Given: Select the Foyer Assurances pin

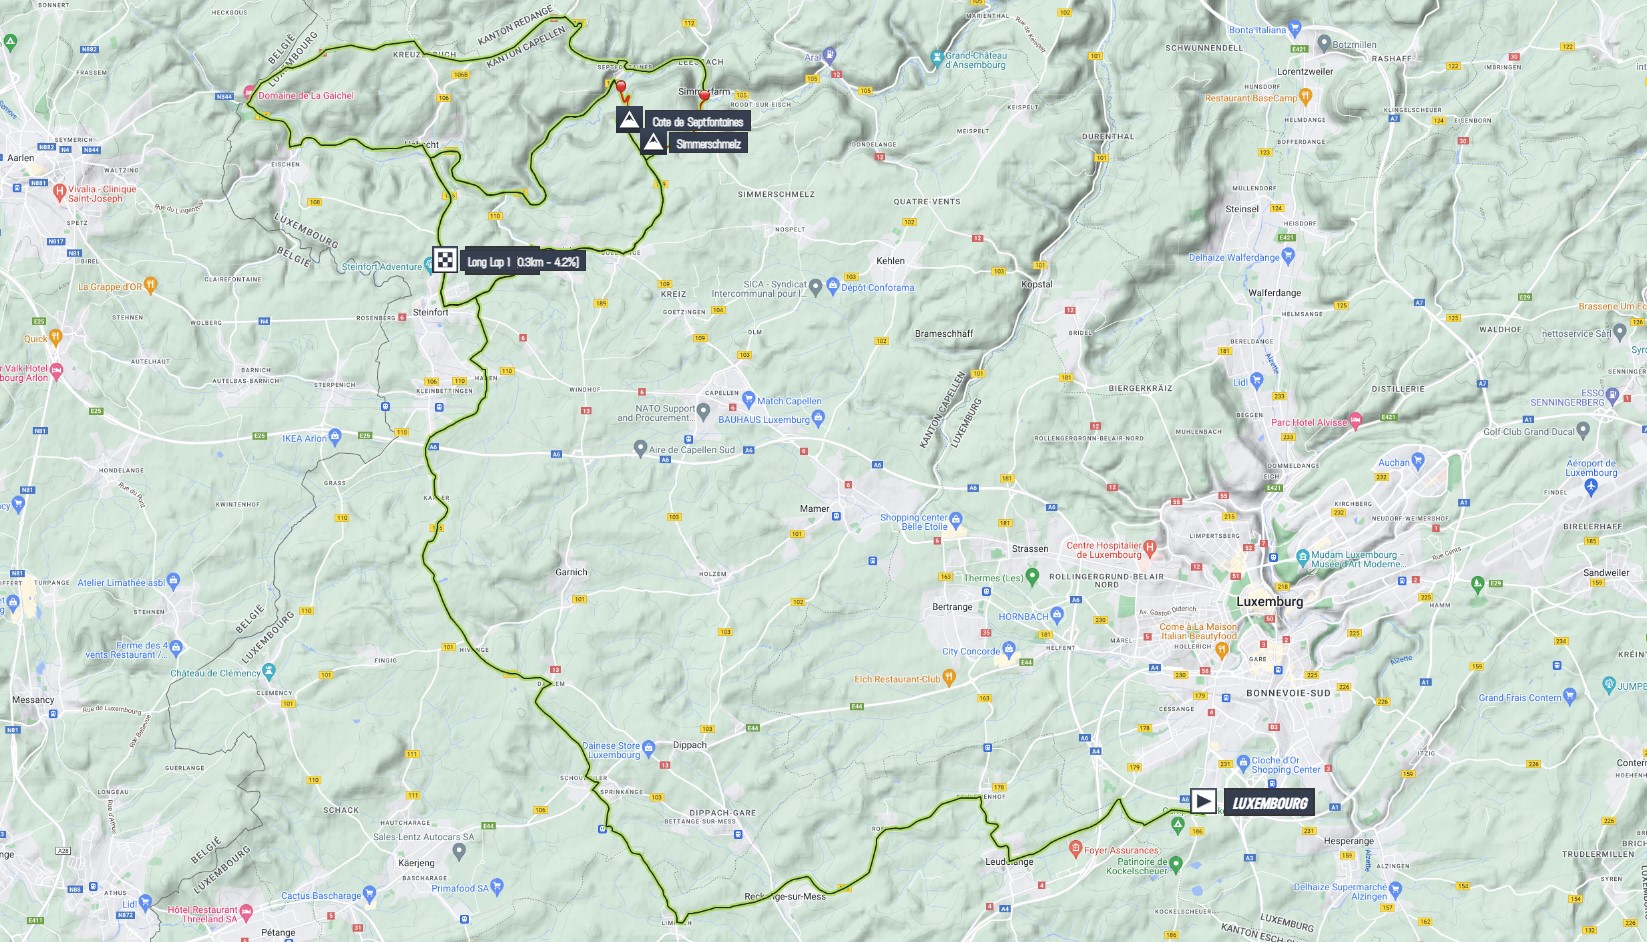Looking at the screenshot, I should tap(1076, 850).
